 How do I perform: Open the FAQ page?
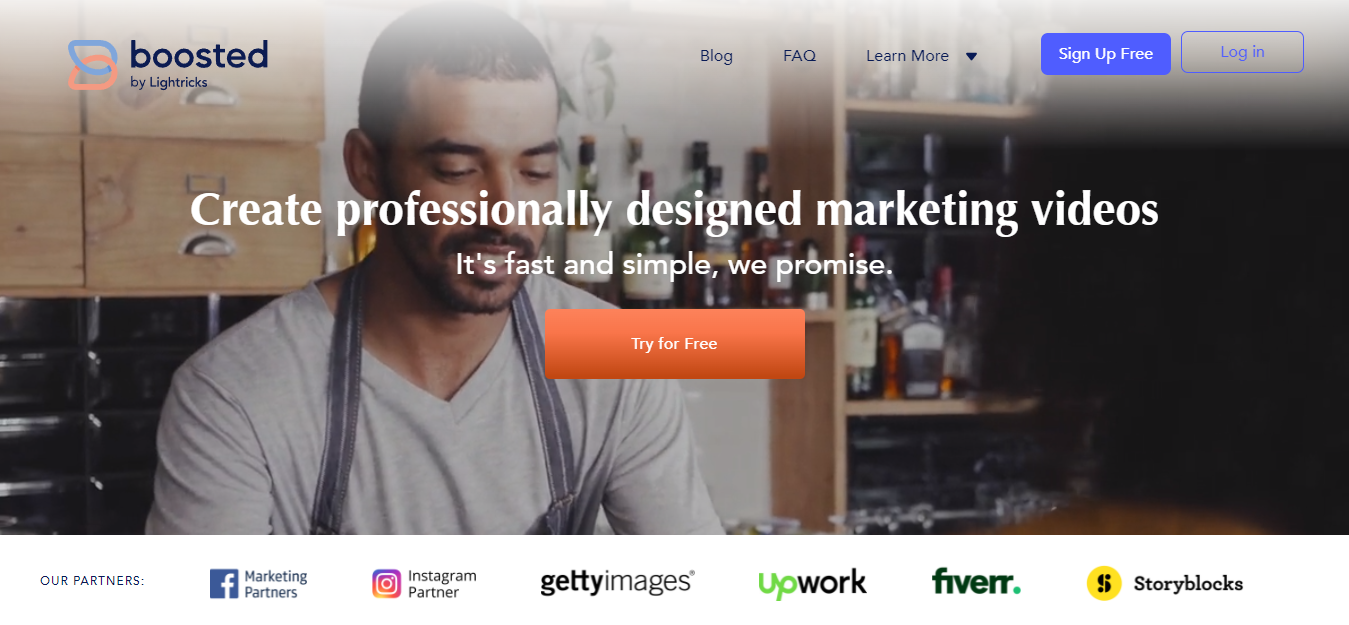coord(799,56)
